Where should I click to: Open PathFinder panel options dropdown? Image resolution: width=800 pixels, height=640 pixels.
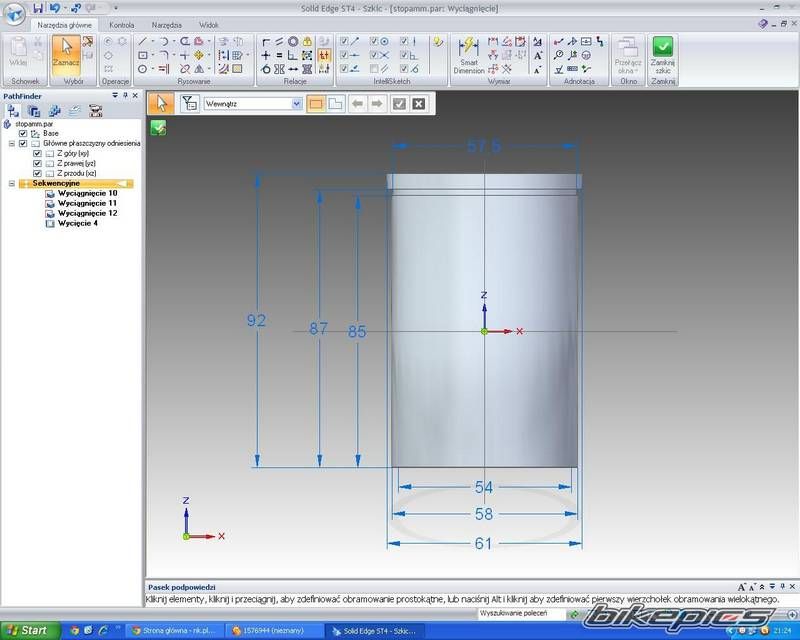[x=115, y=95]
